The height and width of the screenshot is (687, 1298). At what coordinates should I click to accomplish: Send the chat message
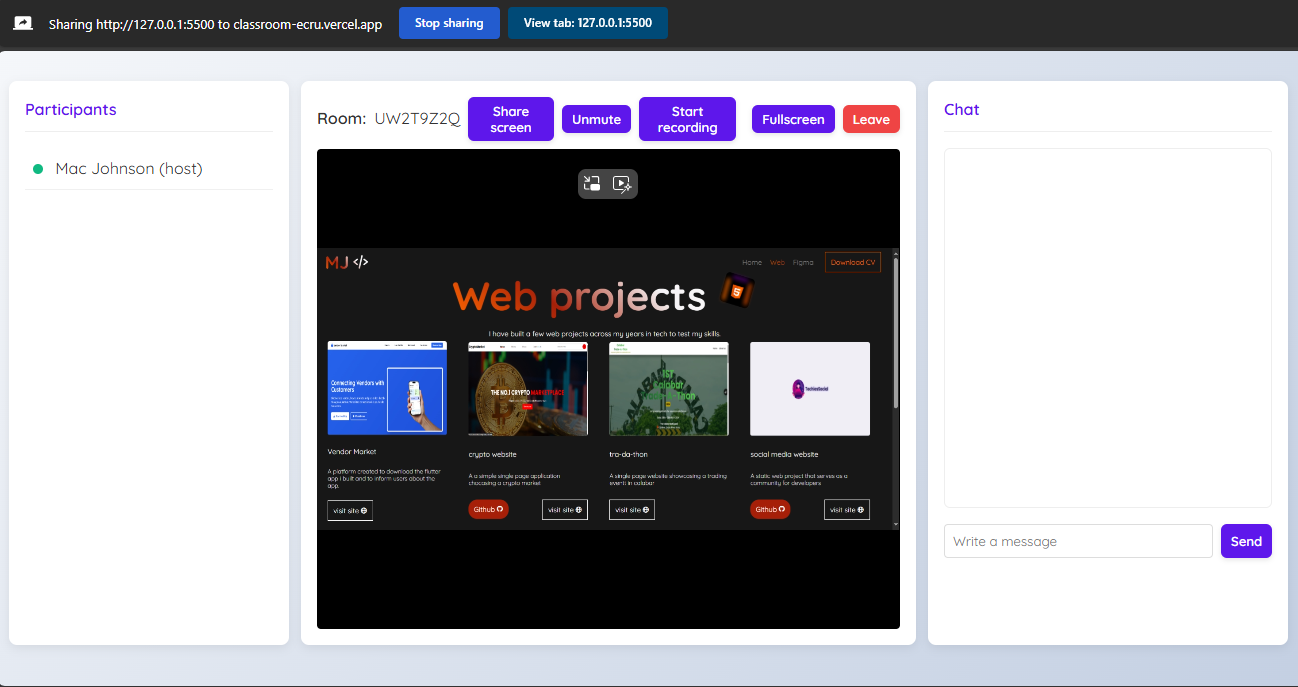click(x=1246, y=541)
